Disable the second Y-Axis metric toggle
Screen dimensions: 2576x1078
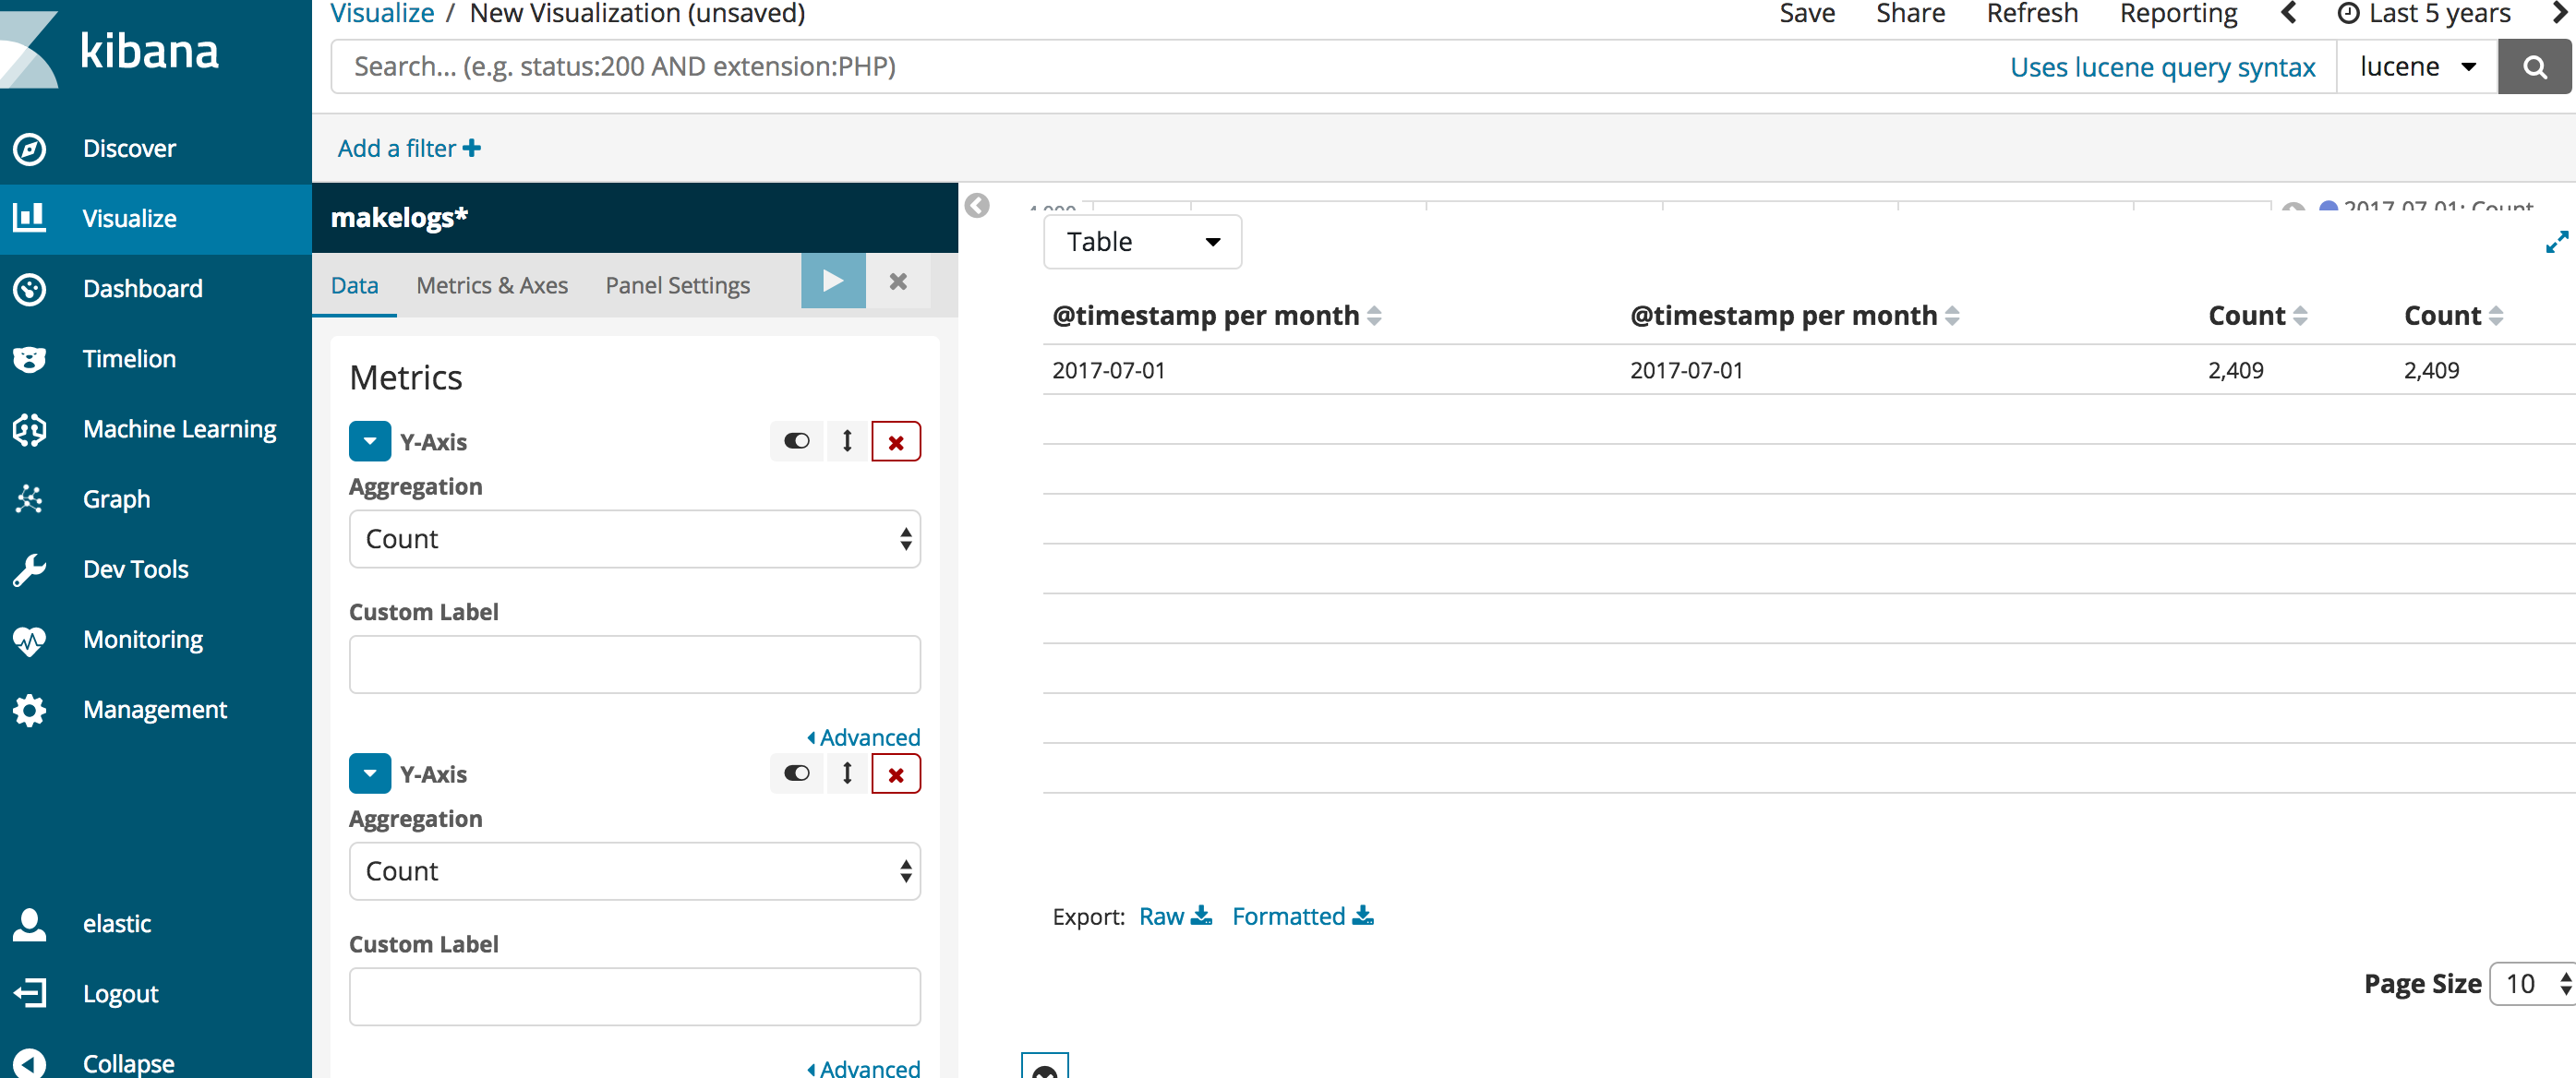796,773
